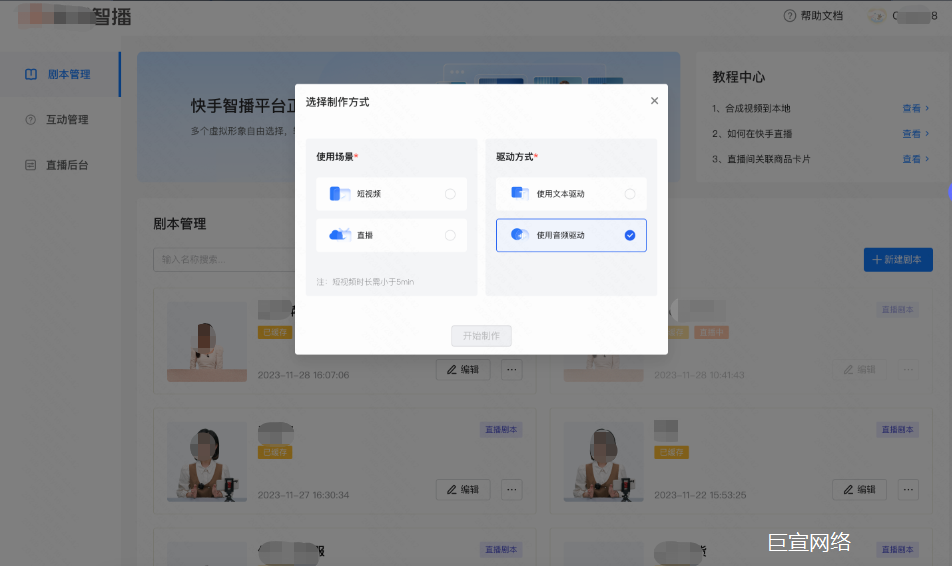Screen dimensions: 952x566
Task: Click the user avatar icon at top right
Action: click(877, 16)
